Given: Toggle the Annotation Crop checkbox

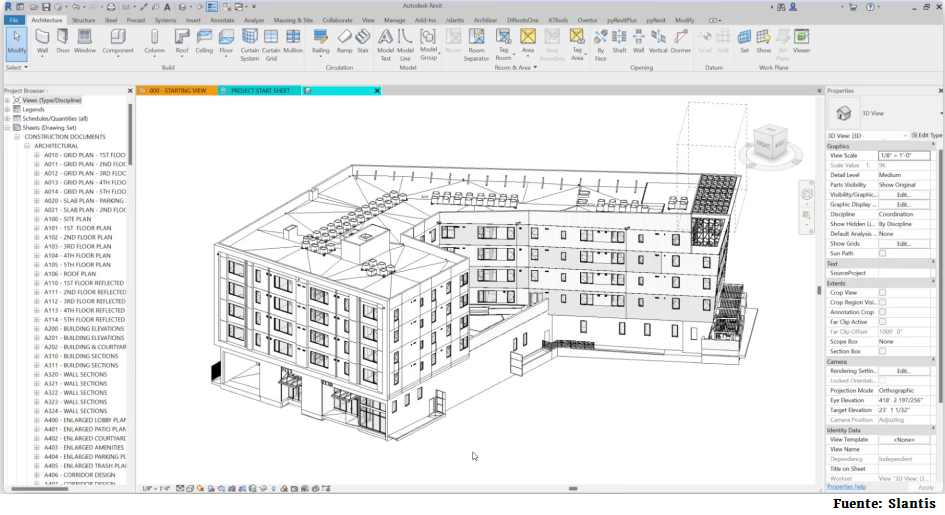Looking at the screenshot, I should tap(882, 312).
